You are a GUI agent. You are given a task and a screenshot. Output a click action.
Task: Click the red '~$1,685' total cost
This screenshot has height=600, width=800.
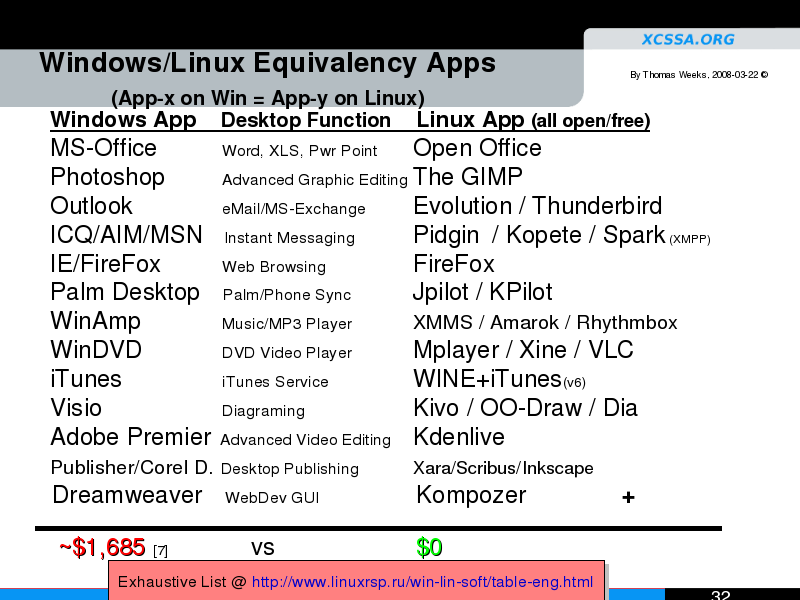[103, 547]
